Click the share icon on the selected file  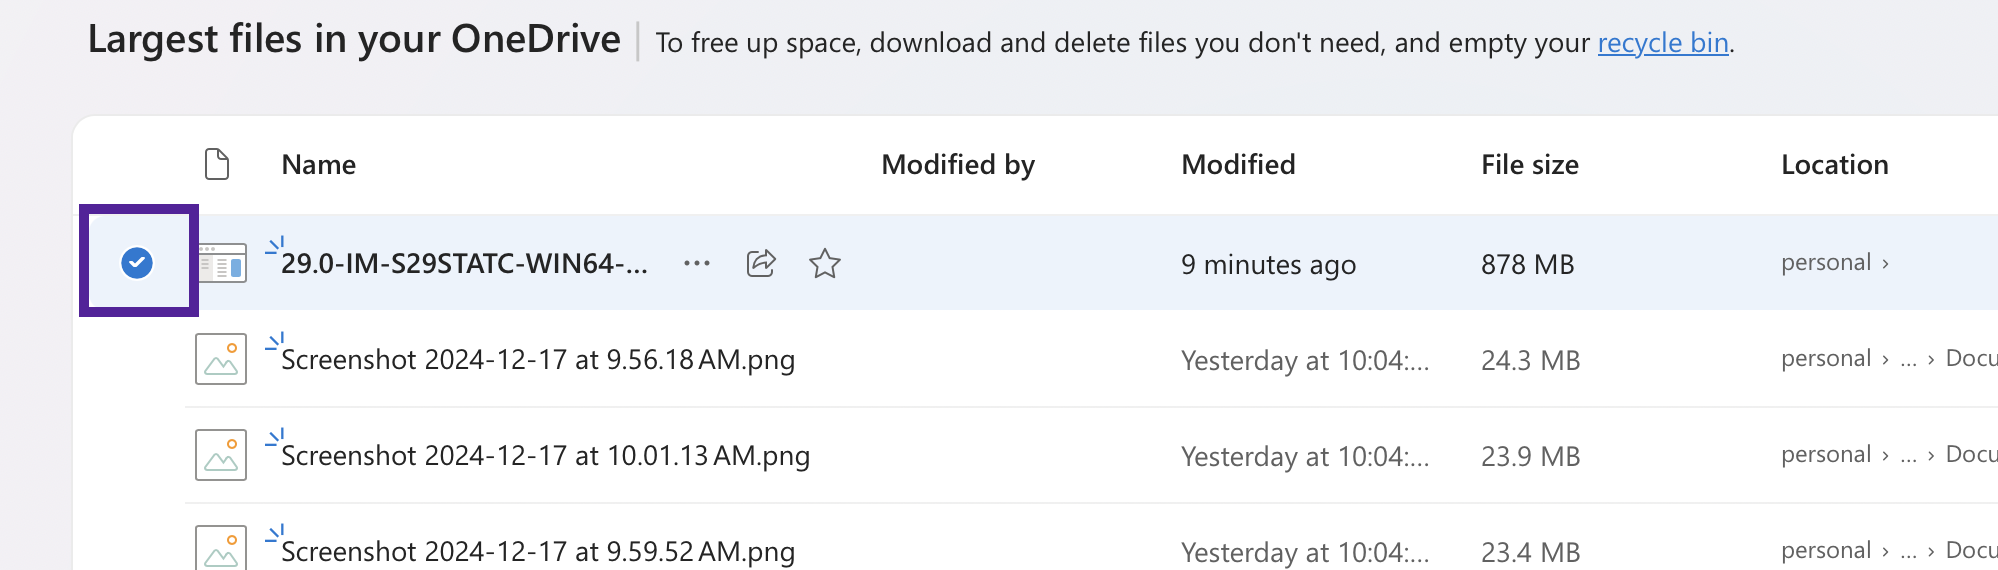coord(761,263)
